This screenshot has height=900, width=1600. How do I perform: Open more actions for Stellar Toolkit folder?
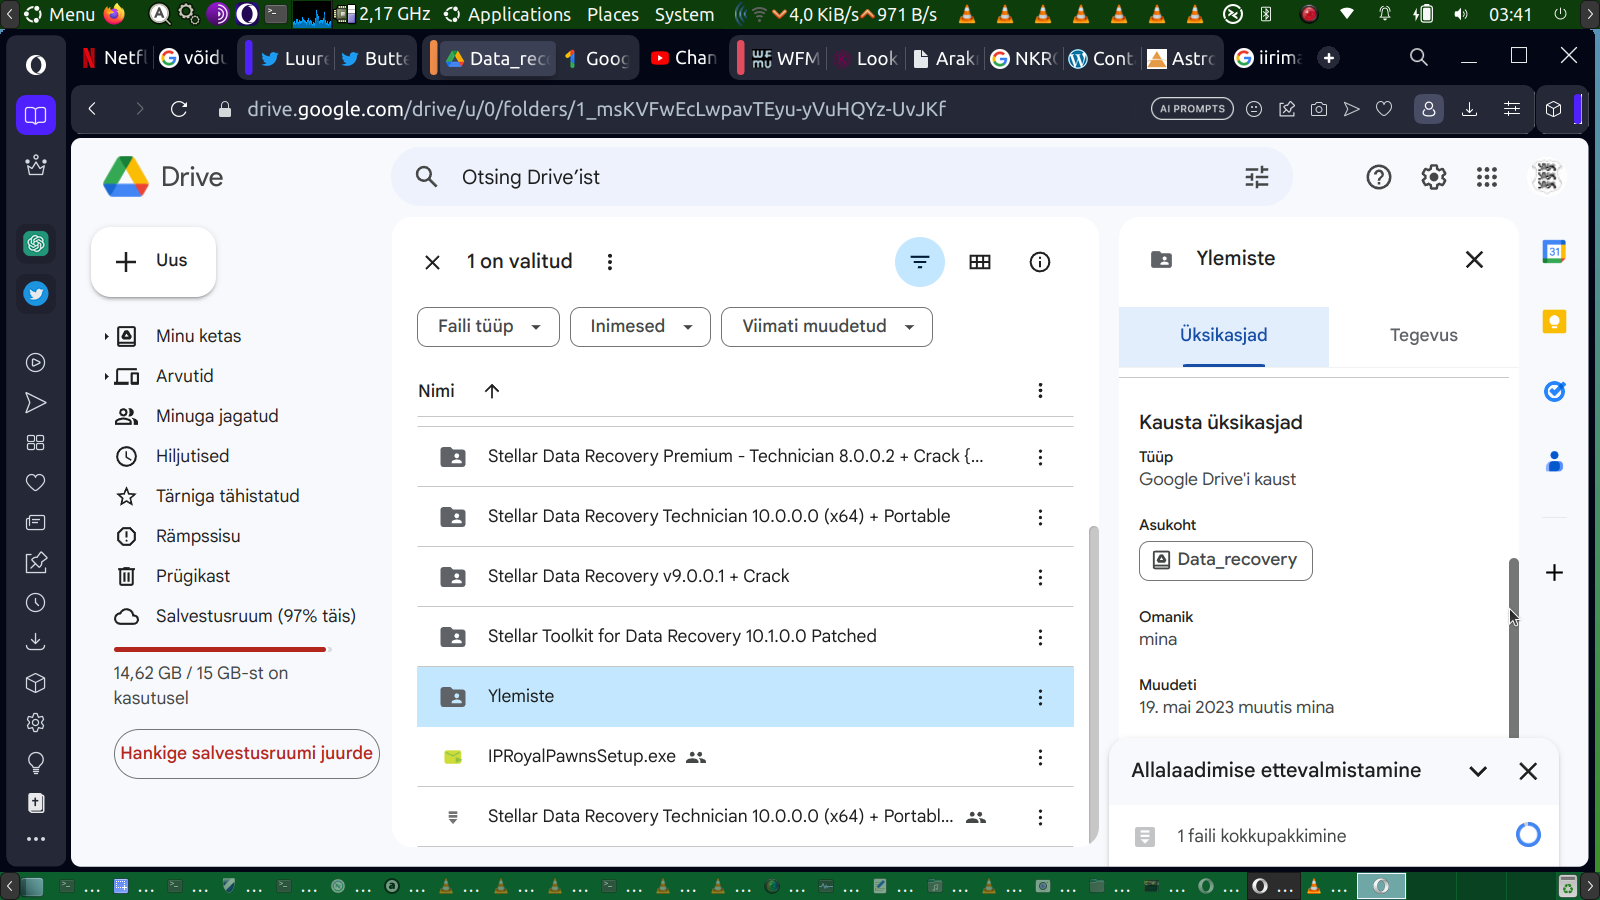click(1040, 637)
